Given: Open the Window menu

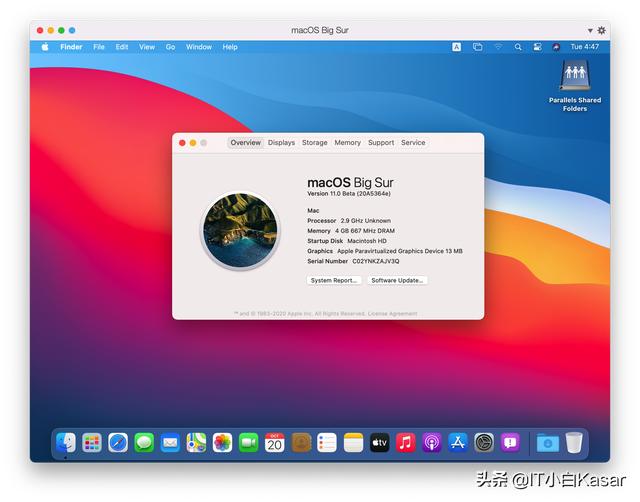Looking at the screenshot, I should (199, 47).
